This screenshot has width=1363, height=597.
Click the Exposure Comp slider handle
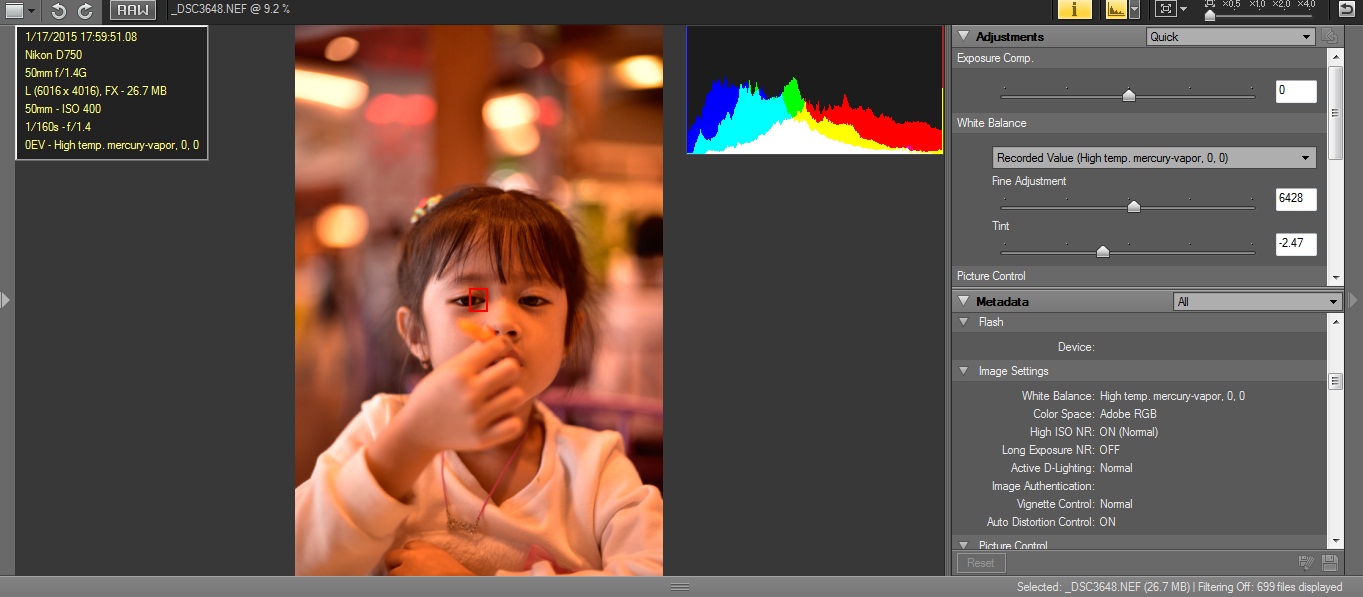[1129, 95]
